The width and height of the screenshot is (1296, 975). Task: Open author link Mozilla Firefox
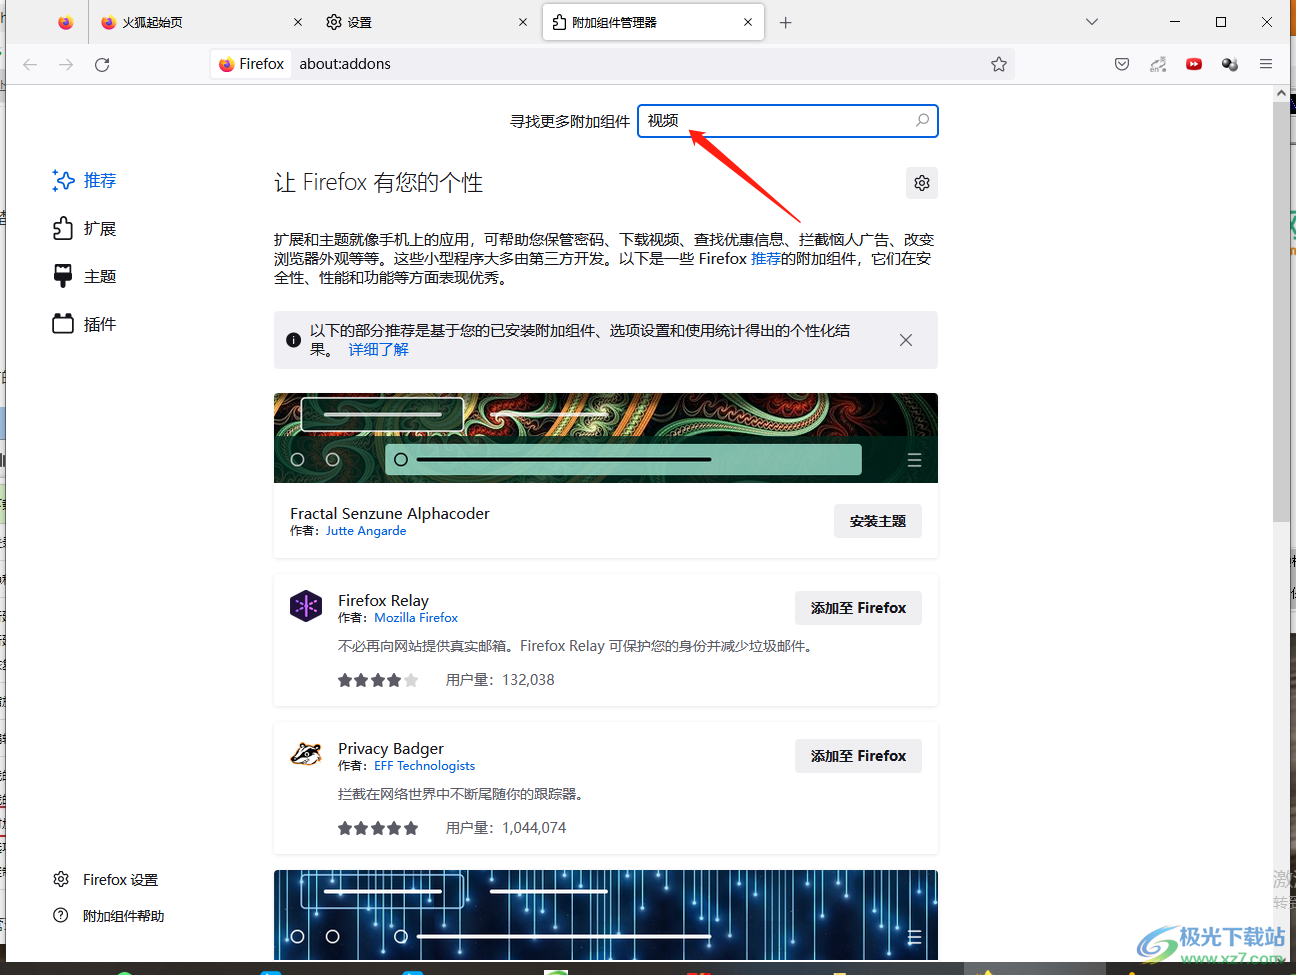point(416,618)
